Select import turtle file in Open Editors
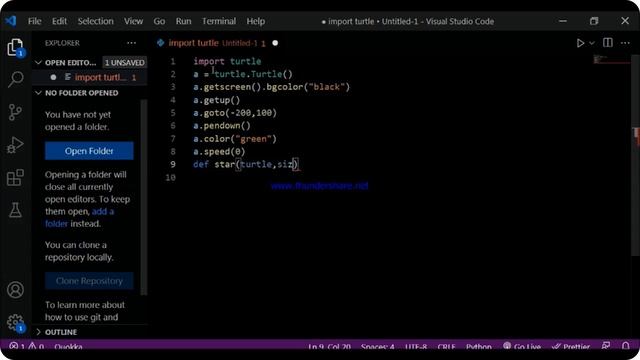Viewport: 640px width, 360px height. (x=90, y=77)
